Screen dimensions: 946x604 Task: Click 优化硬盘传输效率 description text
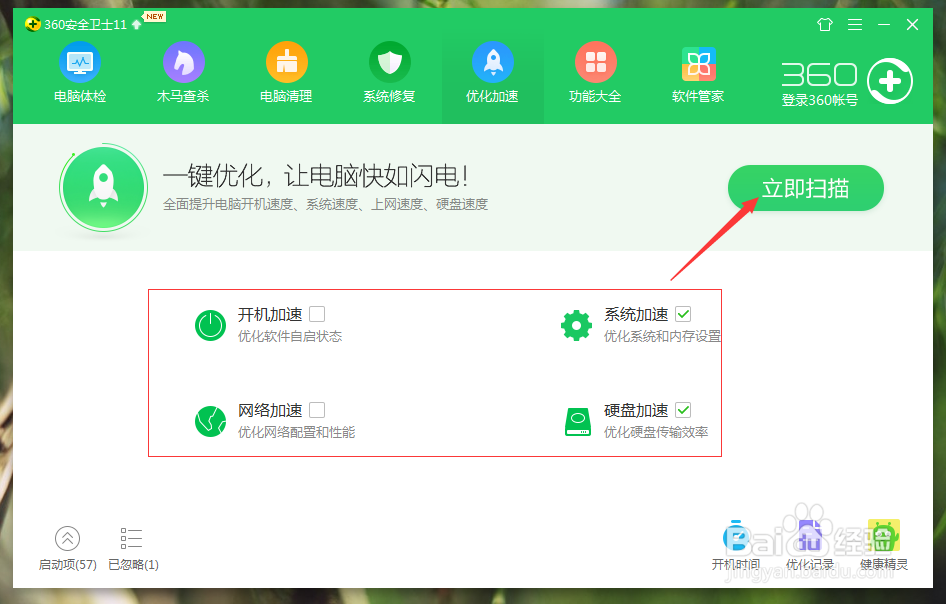tap(656, 432)
